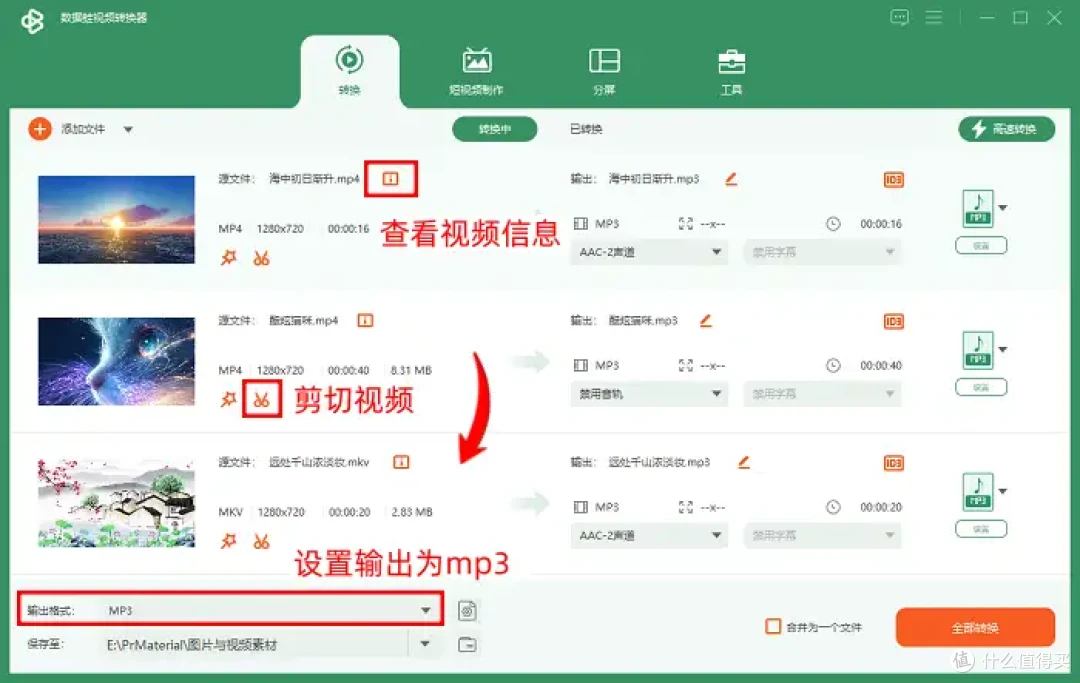Select the 转换中 converting tab
1080x683 pixels.
(x=495, y=129)
